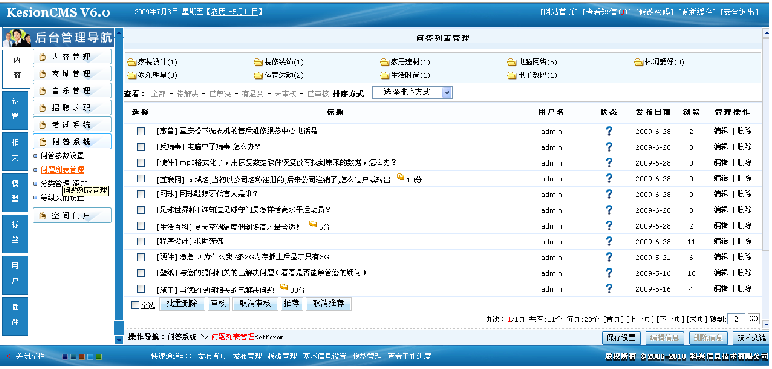Open 等级头衔设置 submenu item
The width and height of the screenshot is (772, 369).
point(62,198)
